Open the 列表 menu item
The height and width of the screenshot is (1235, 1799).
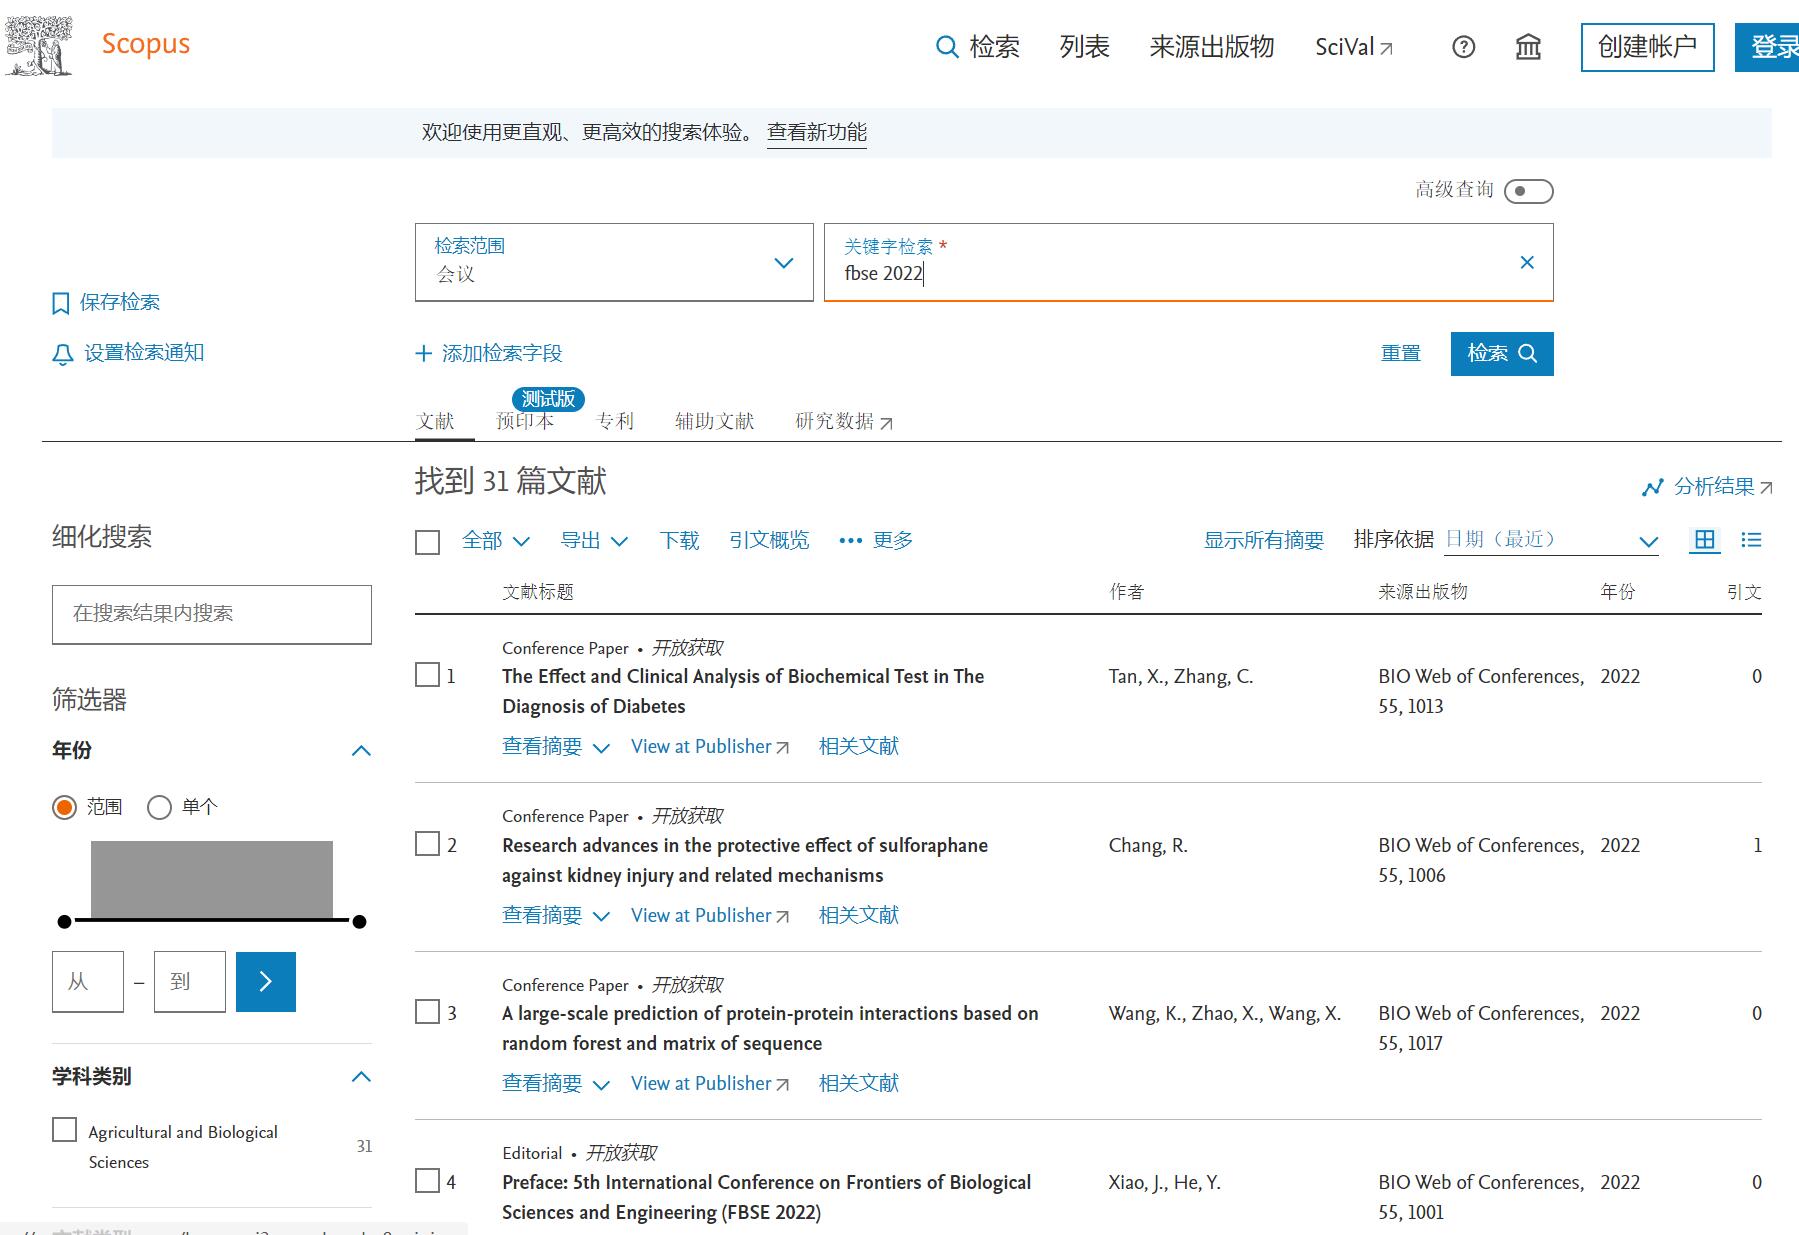click(1085, 47)
